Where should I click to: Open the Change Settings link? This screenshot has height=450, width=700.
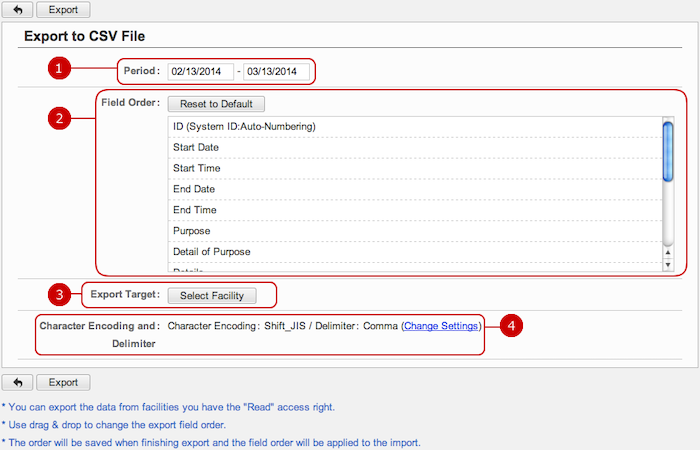point(441,326)
